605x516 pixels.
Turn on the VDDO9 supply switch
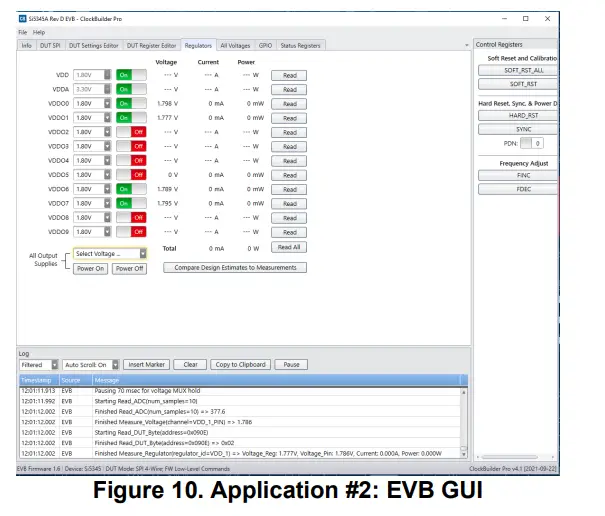click(x=131, y=232)
